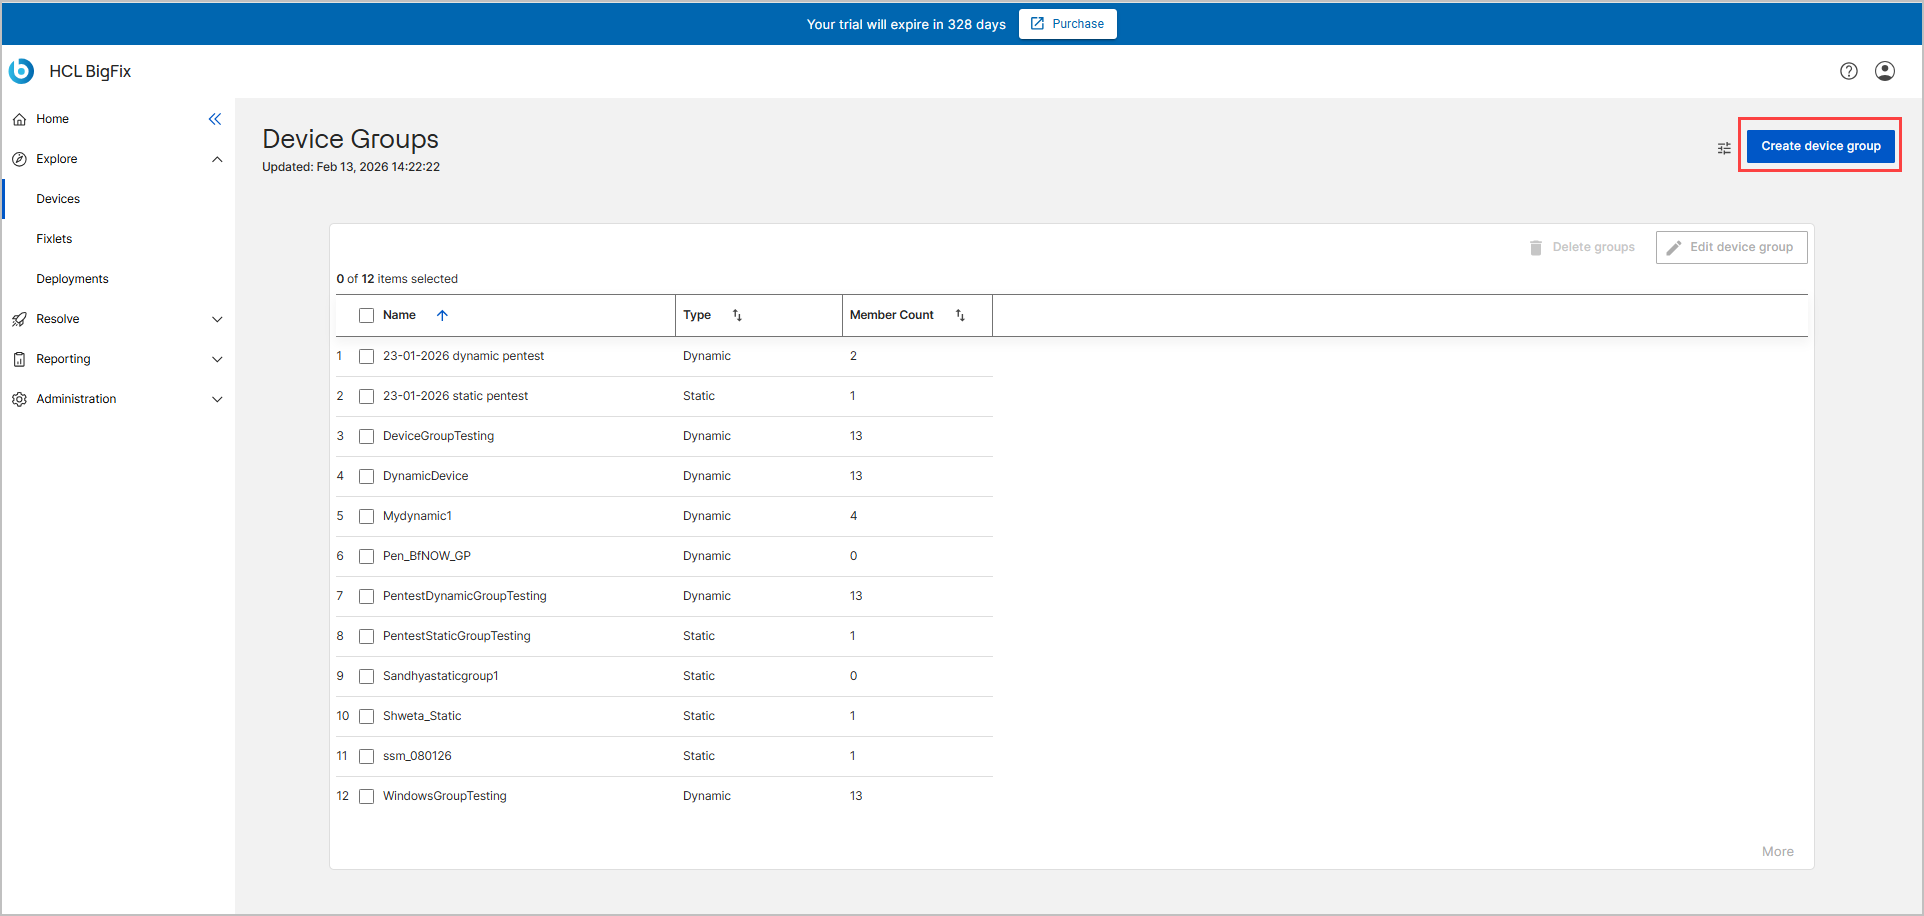This screenshot has height=916, width=1924.
Task: Sort by Name using the arrow icon
Action: coord(442,315)
